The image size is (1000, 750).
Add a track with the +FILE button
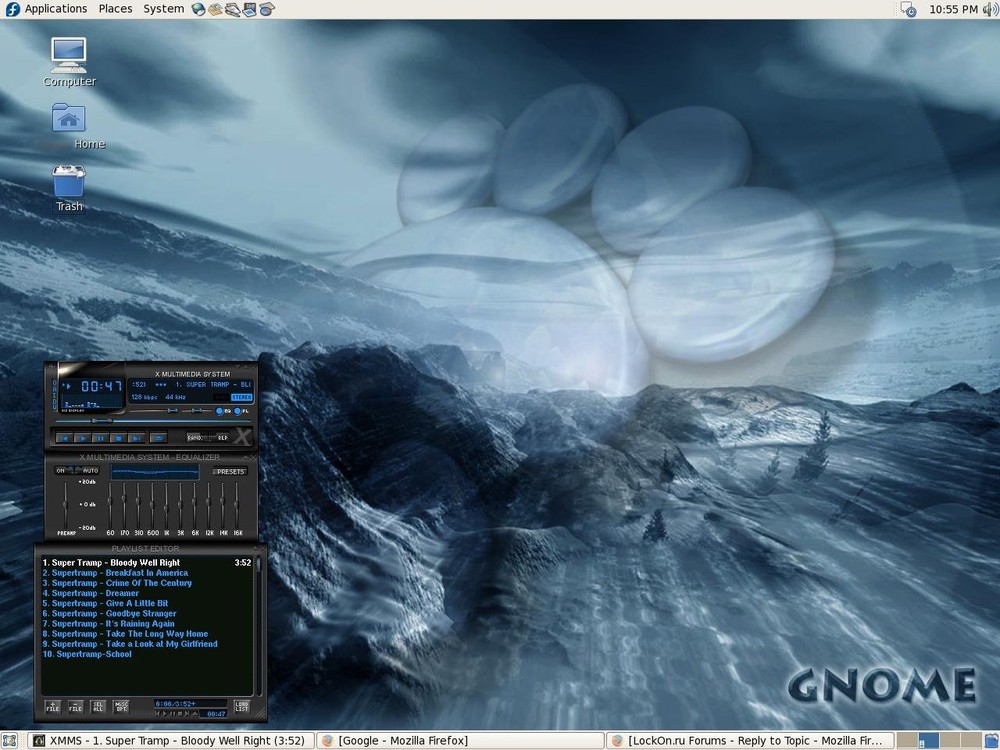pos(51,707)
